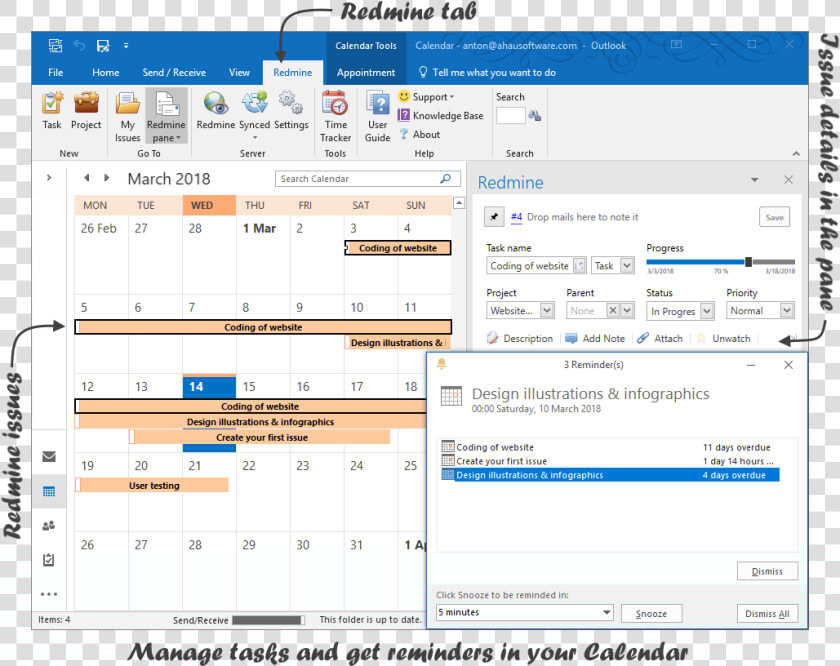Select Coding of website reminder row

coord(610,447)
